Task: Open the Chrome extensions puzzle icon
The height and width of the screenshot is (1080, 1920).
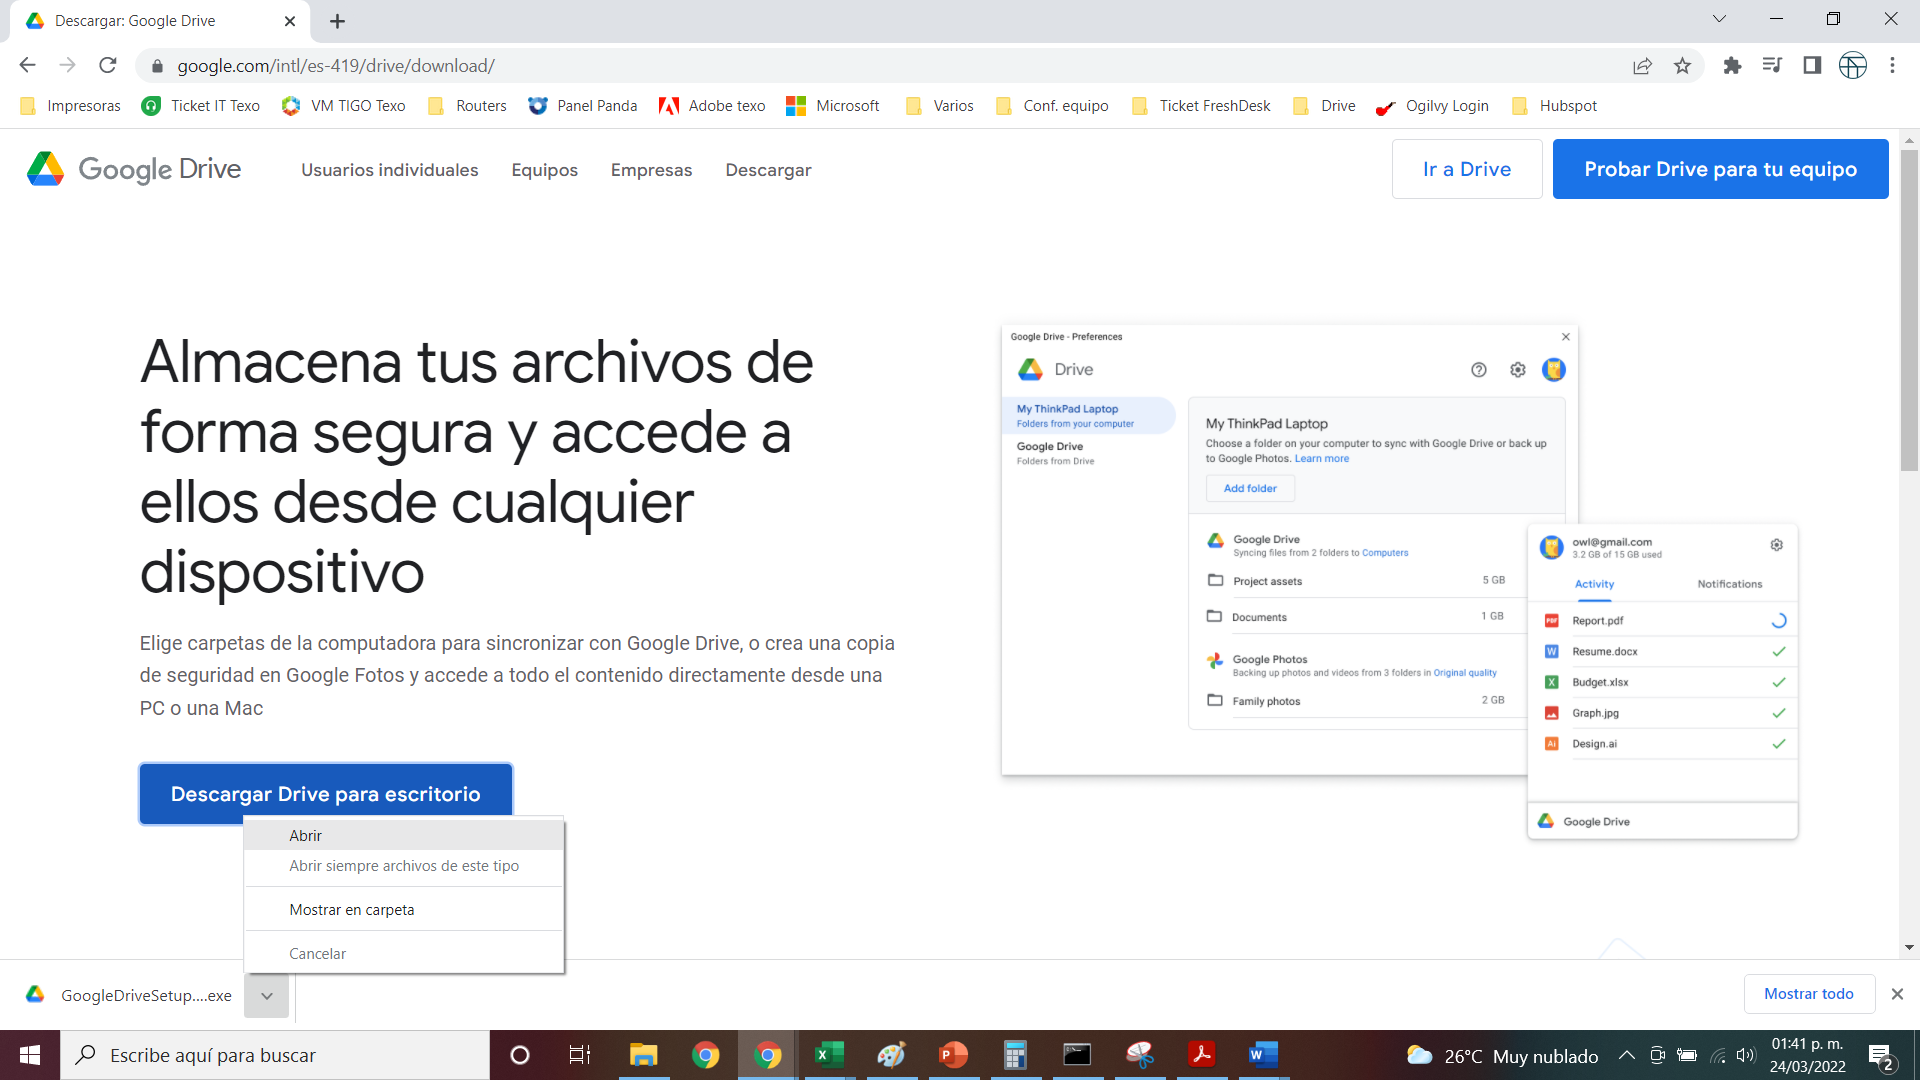Action: (1732, 66)
